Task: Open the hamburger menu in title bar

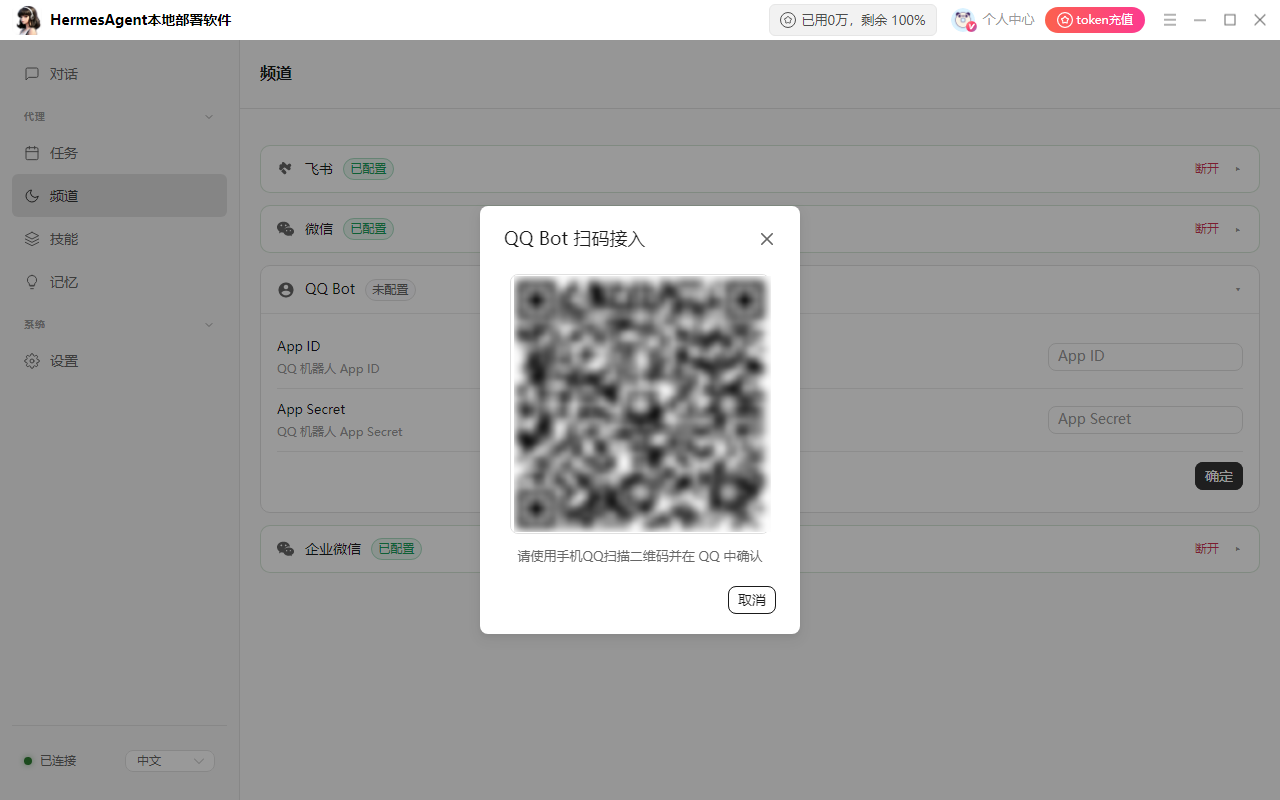Action: click(x=1170, y=20)
